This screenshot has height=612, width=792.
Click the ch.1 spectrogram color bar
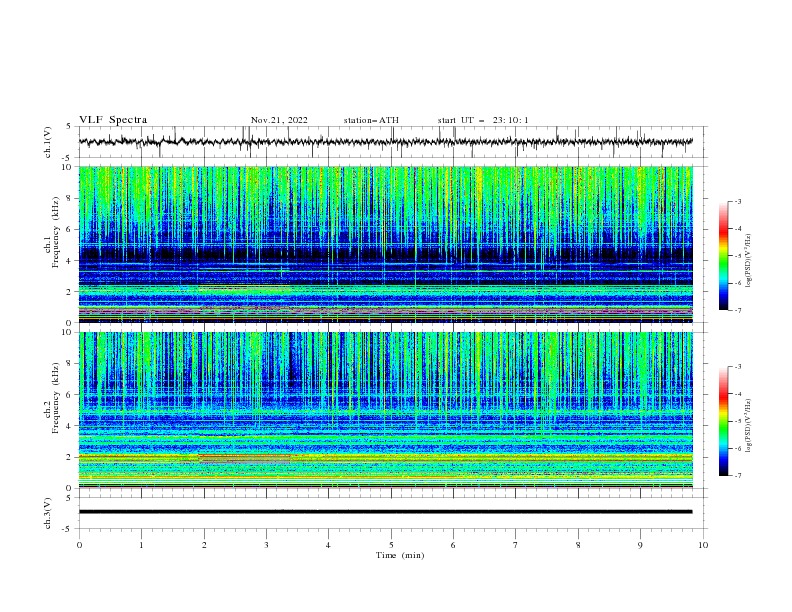coord(723,256)
